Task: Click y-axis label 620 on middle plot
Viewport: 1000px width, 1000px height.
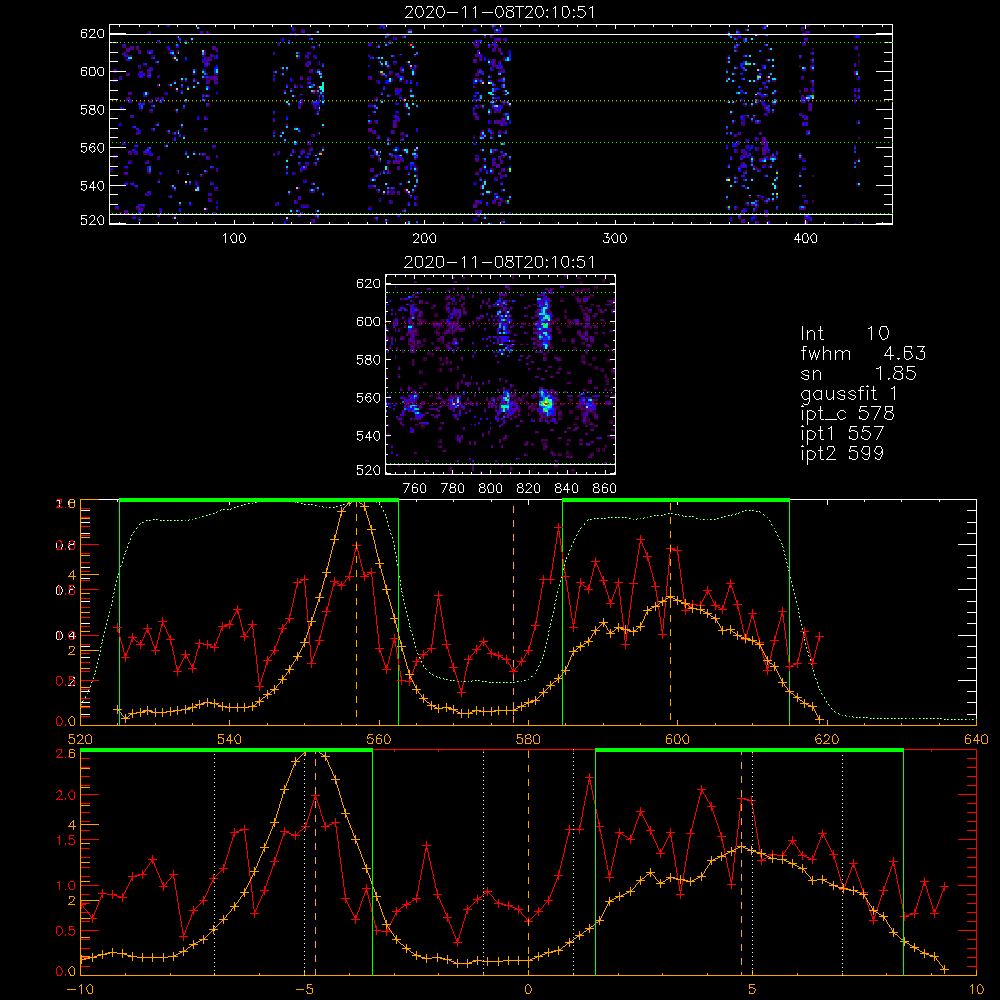Action: [x=369, y=284]
